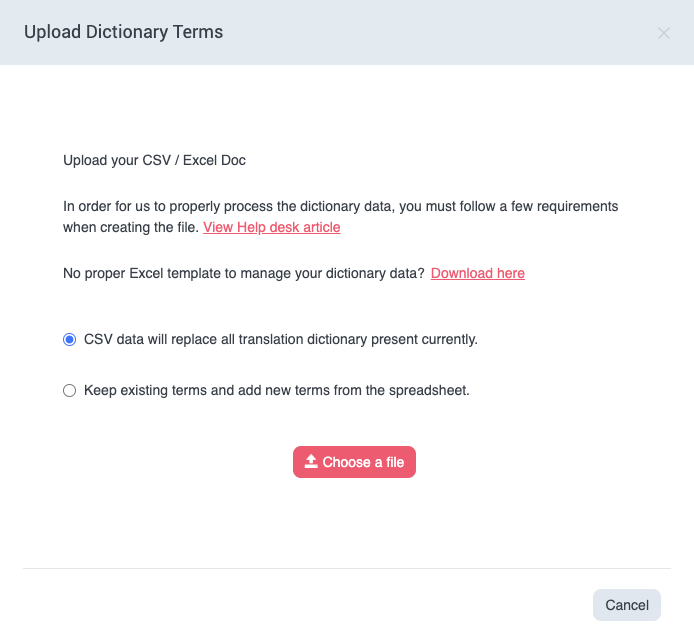Click the upload arrow icon

tap(311, 462)
